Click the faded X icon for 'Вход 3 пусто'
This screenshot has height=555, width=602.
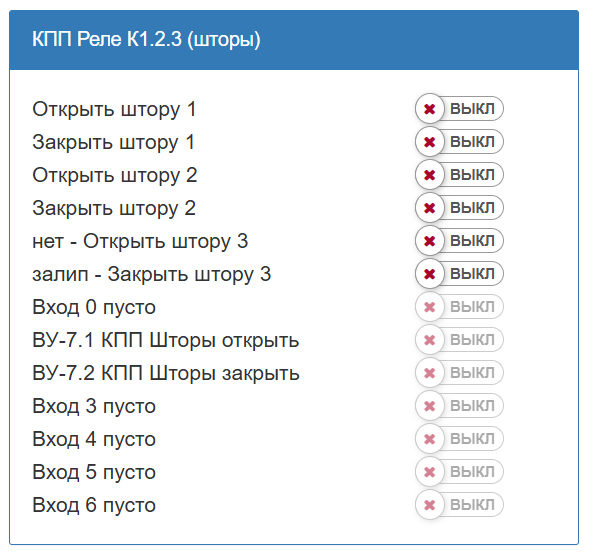tap(430, 406)
